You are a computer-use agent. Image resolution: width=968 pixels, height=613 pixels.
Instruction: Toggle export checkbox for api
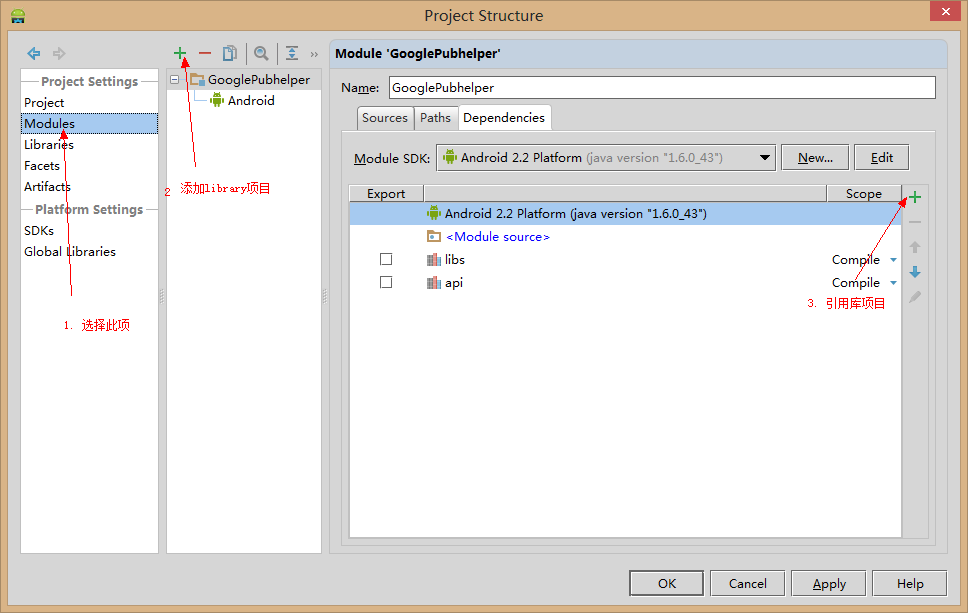click(386, 282)
